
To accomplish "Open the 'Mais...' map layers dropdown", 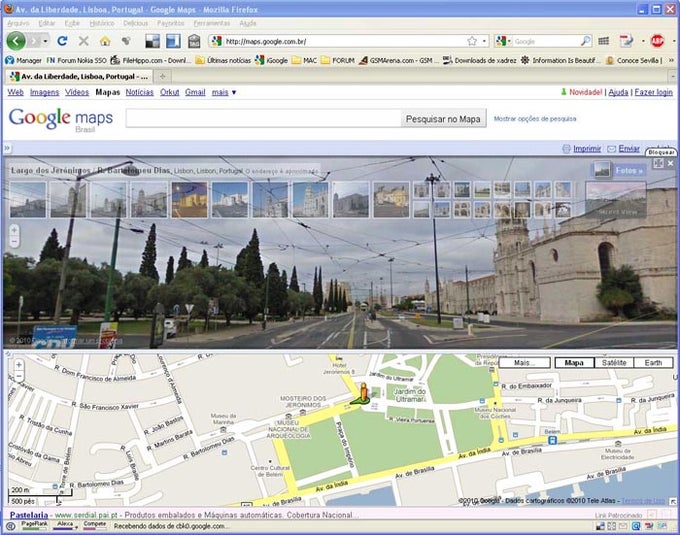I will coord(525,362).
